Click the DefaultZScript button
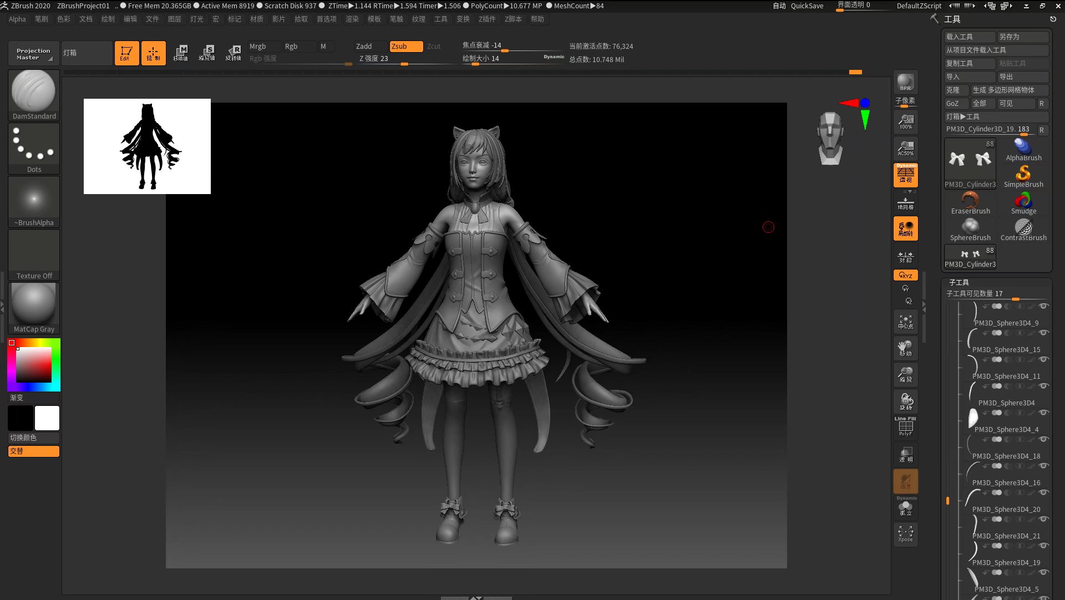Screen dimensions: 1065x600 [919, 5]
